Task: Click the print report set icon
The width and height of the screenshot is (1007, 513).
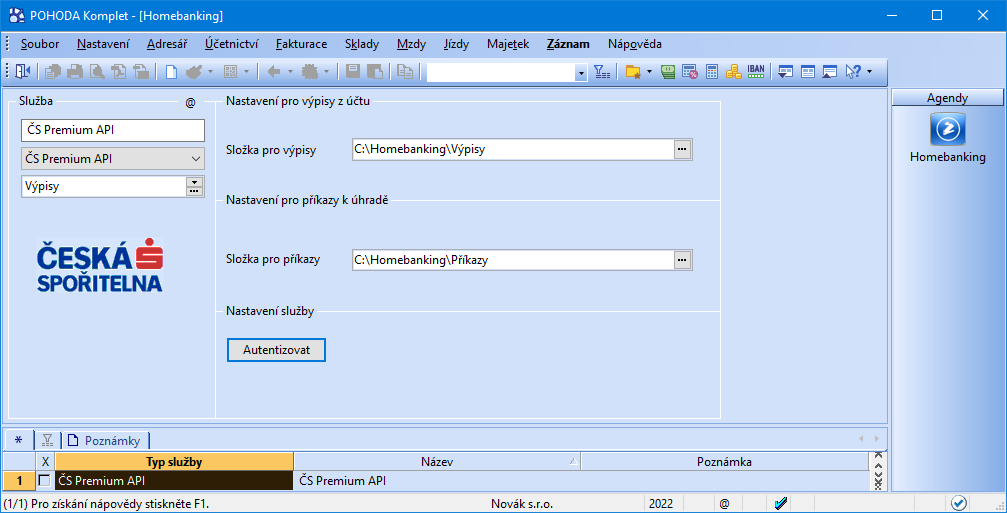Action: [x=53, y=72]
